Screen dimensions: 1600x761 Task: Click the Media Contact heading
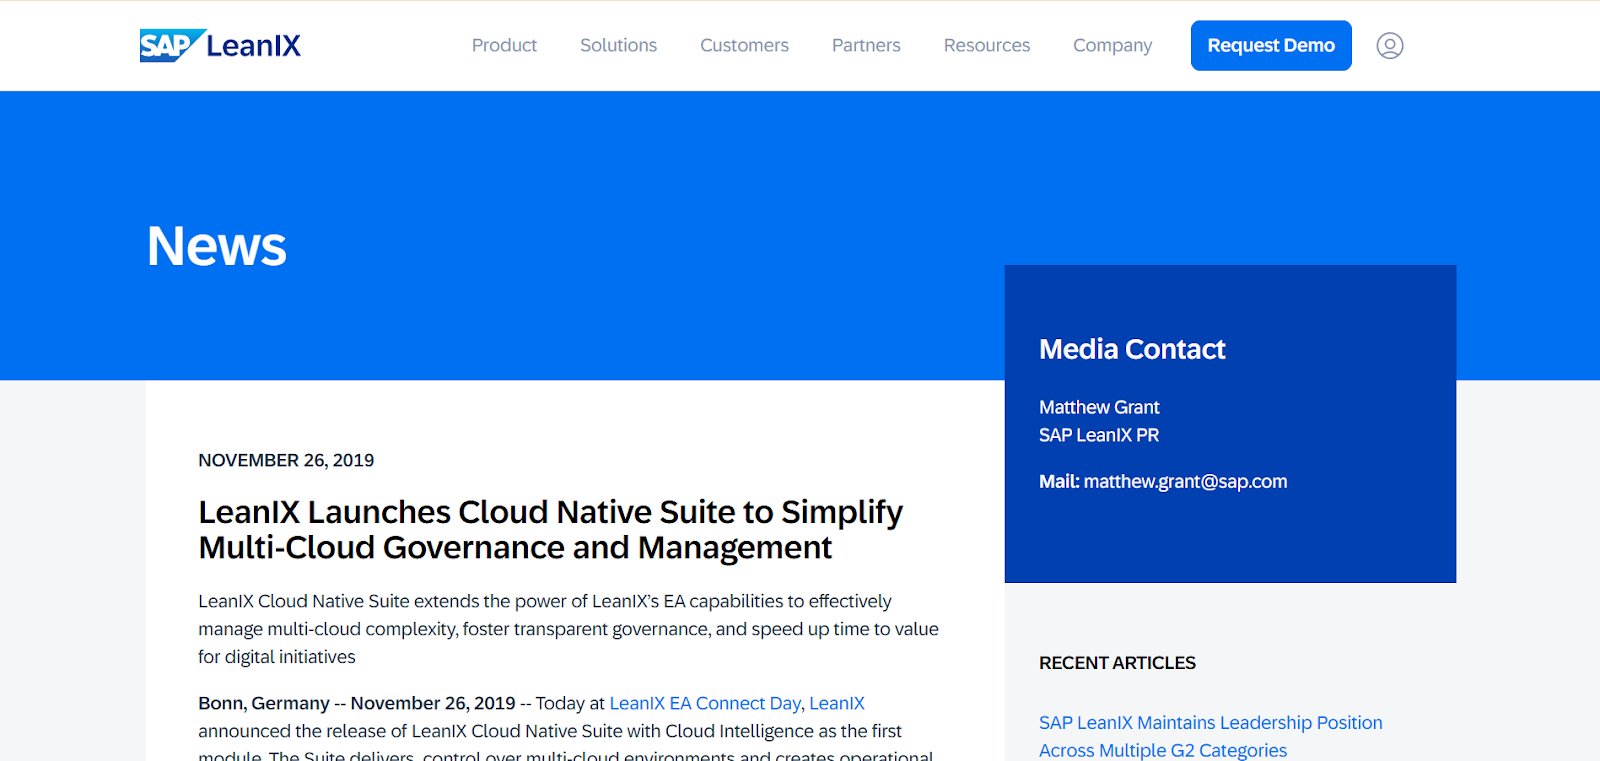click(x=1132, y=349)
